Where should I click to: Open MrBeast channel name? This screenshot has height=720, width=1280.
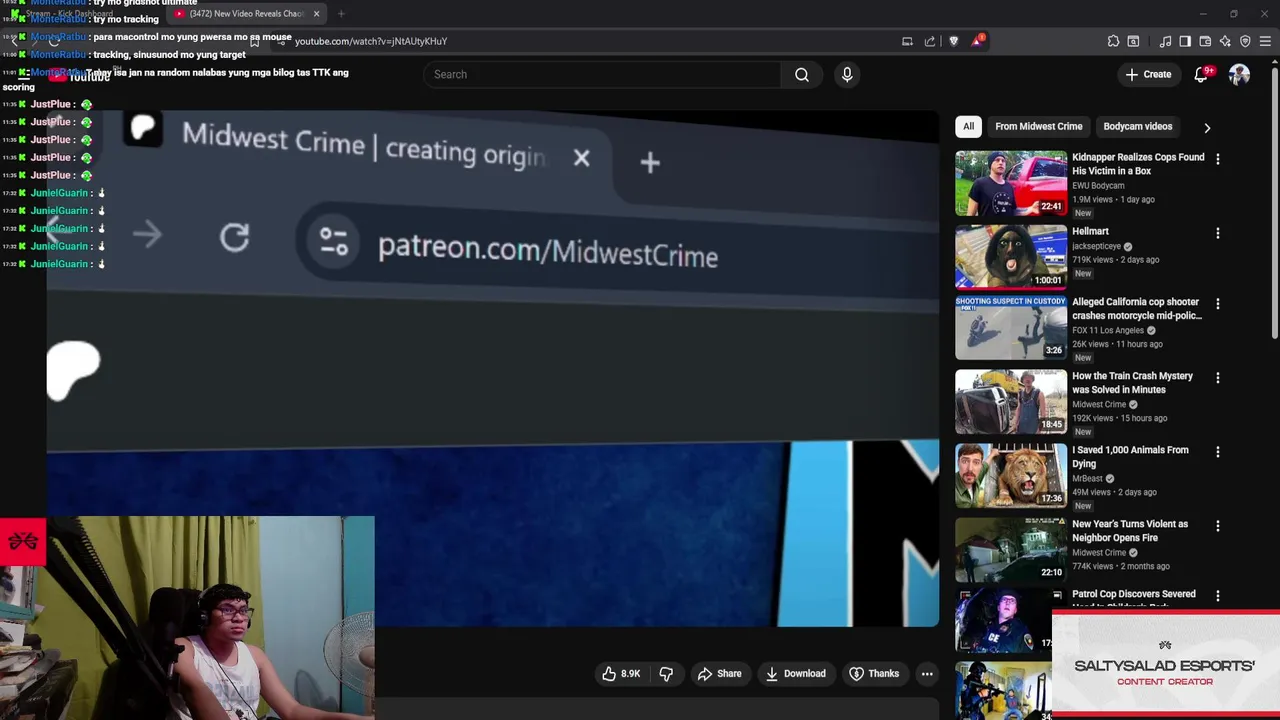(x=1087, y=478)
